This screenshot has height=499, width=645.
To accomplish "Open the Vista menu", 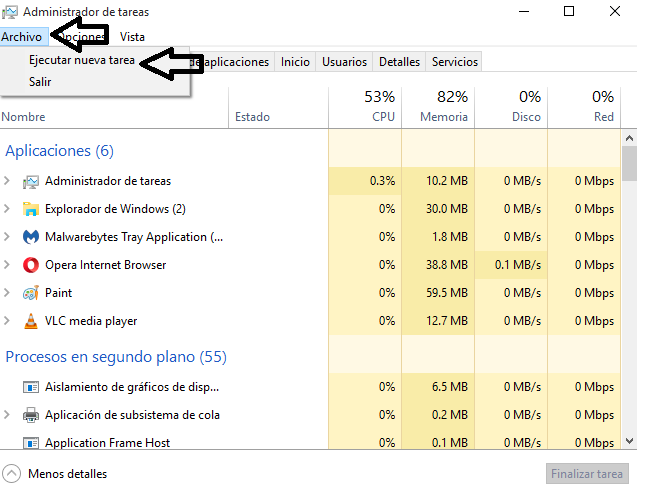I will (x=132, y=37).
